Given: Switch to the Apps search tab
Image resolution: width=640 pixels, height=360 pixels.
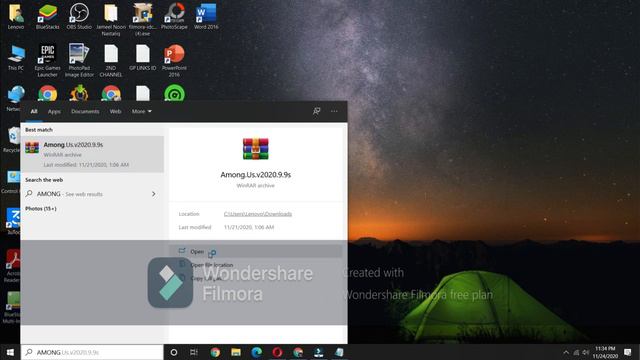Looking at the screenshot, I should 54,111.
